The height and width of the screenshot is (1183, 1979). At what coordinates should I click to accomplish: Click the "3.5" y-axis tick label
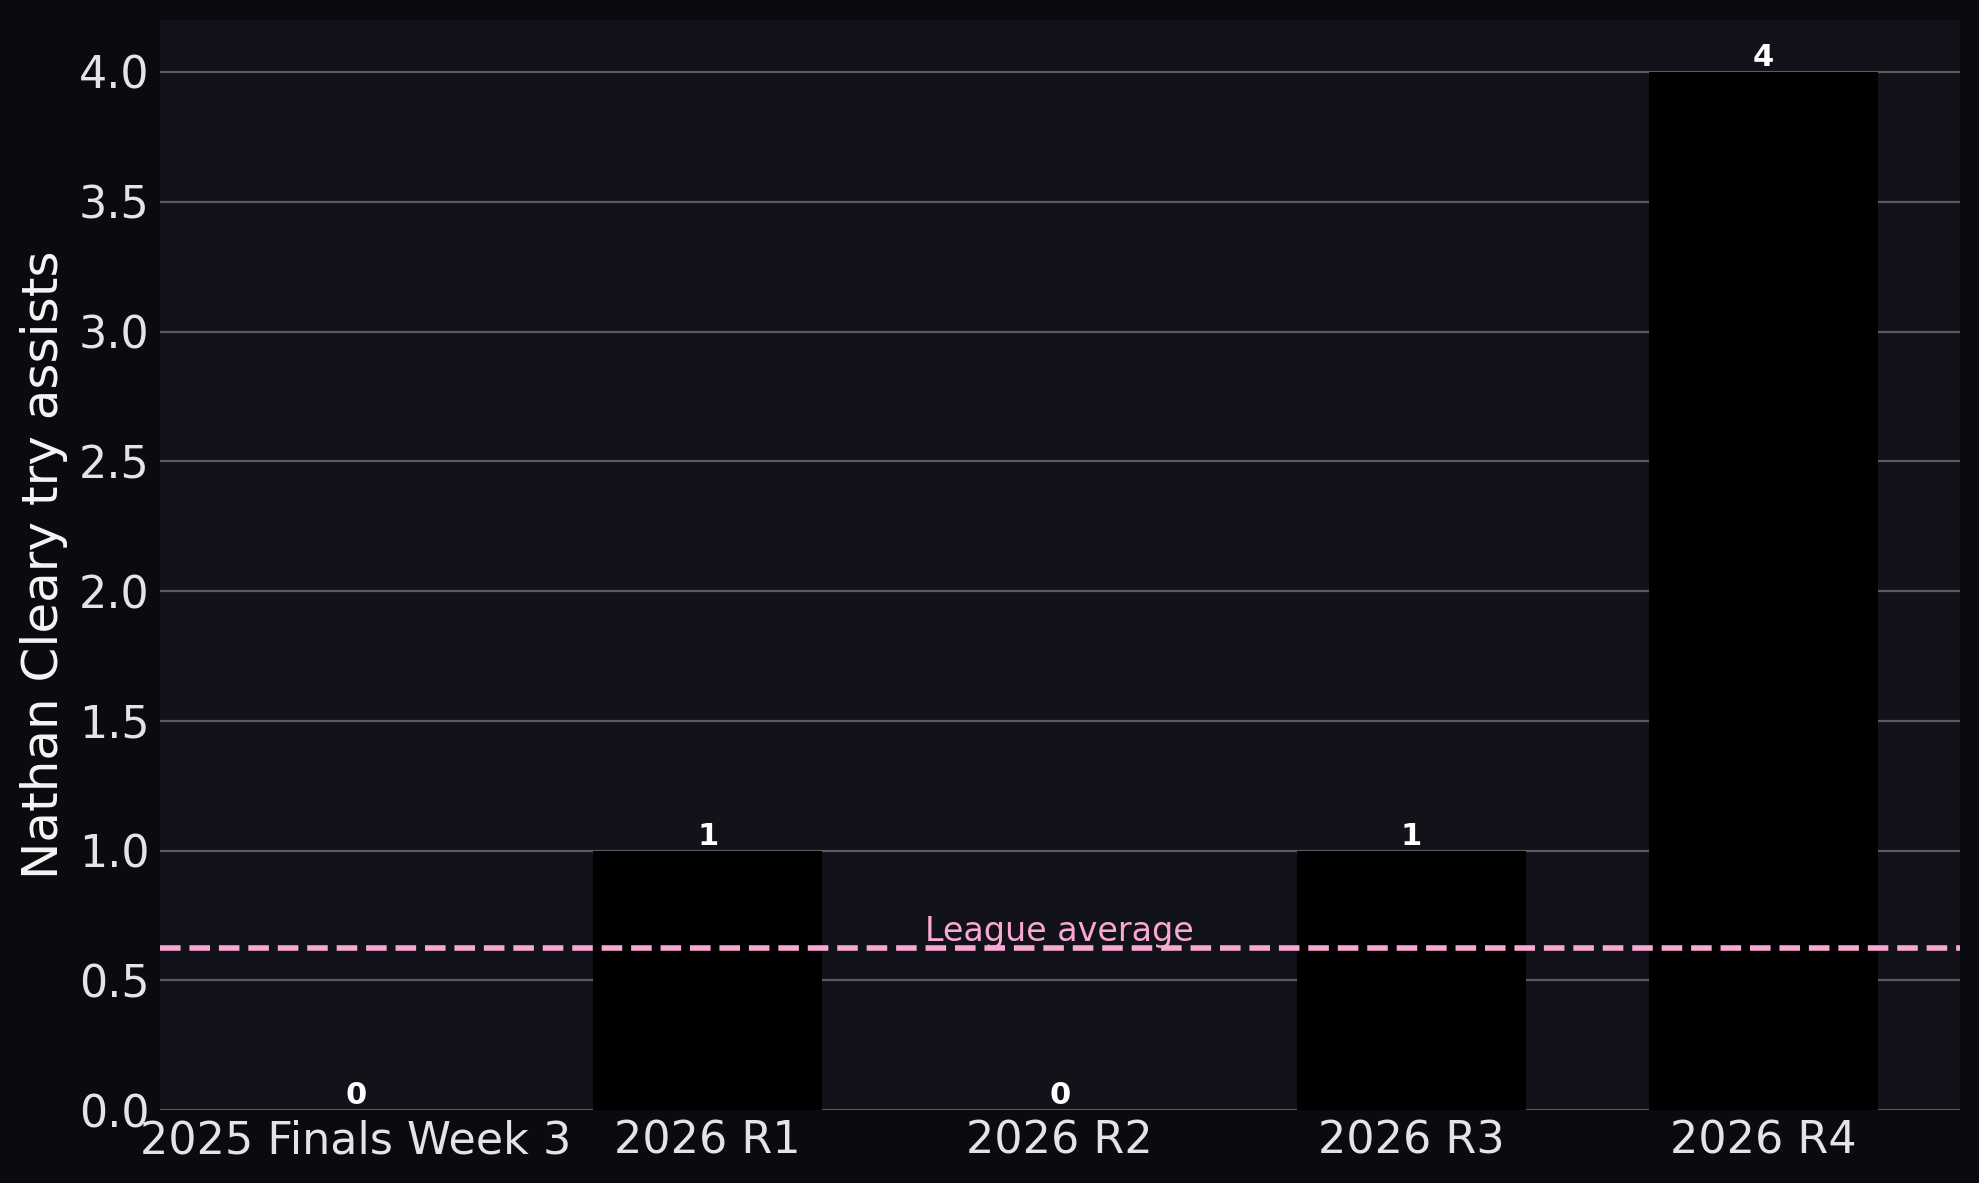tap(114, 203)
